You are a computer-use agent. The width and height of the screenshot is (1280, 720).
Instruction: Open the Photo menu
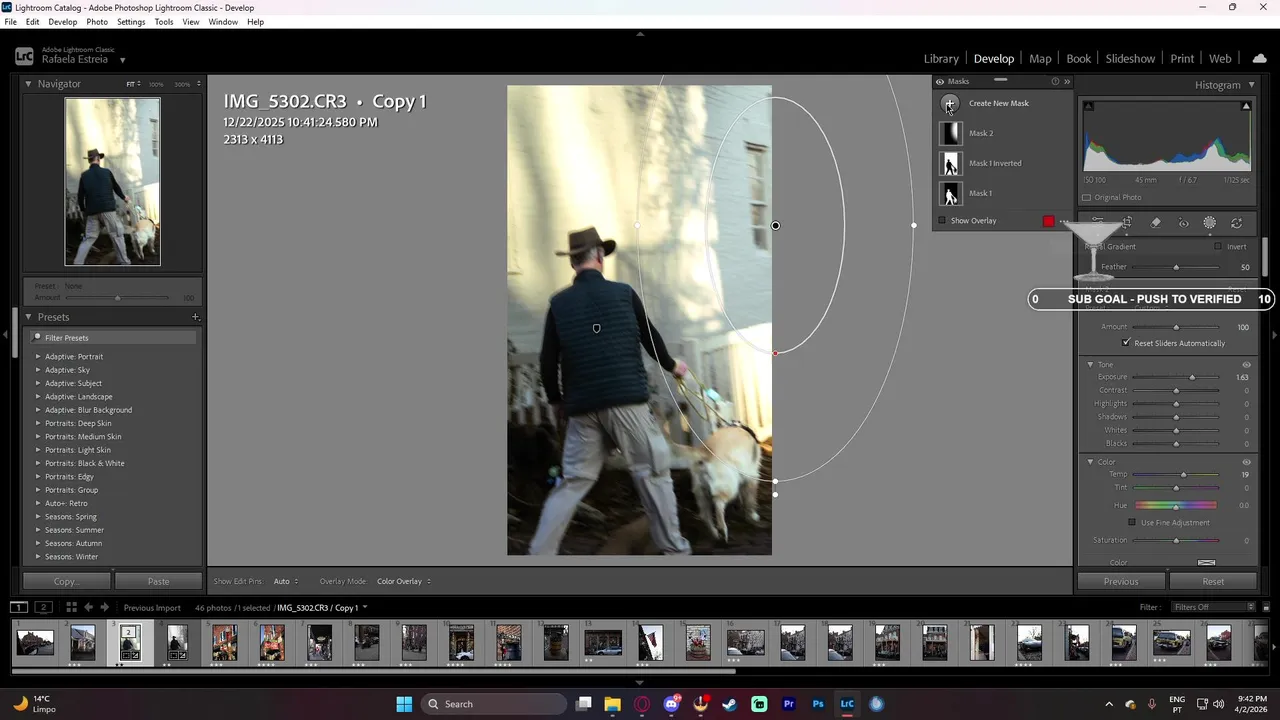(x=97, y=22)
